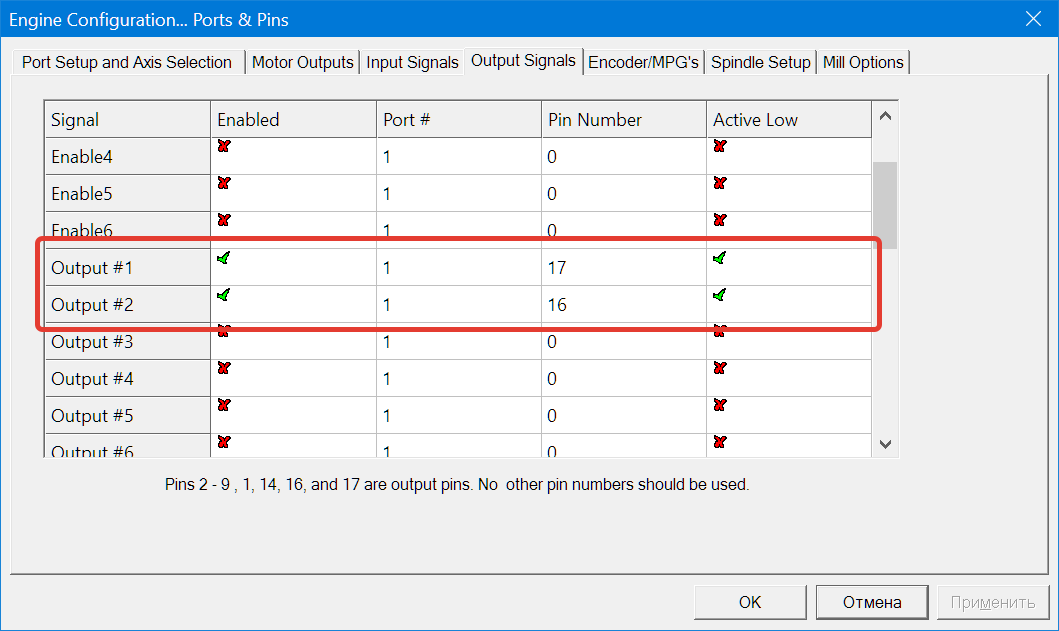Click the Pin Number field for Output #1
The image size is (1059, 631).
coord(622,268)
